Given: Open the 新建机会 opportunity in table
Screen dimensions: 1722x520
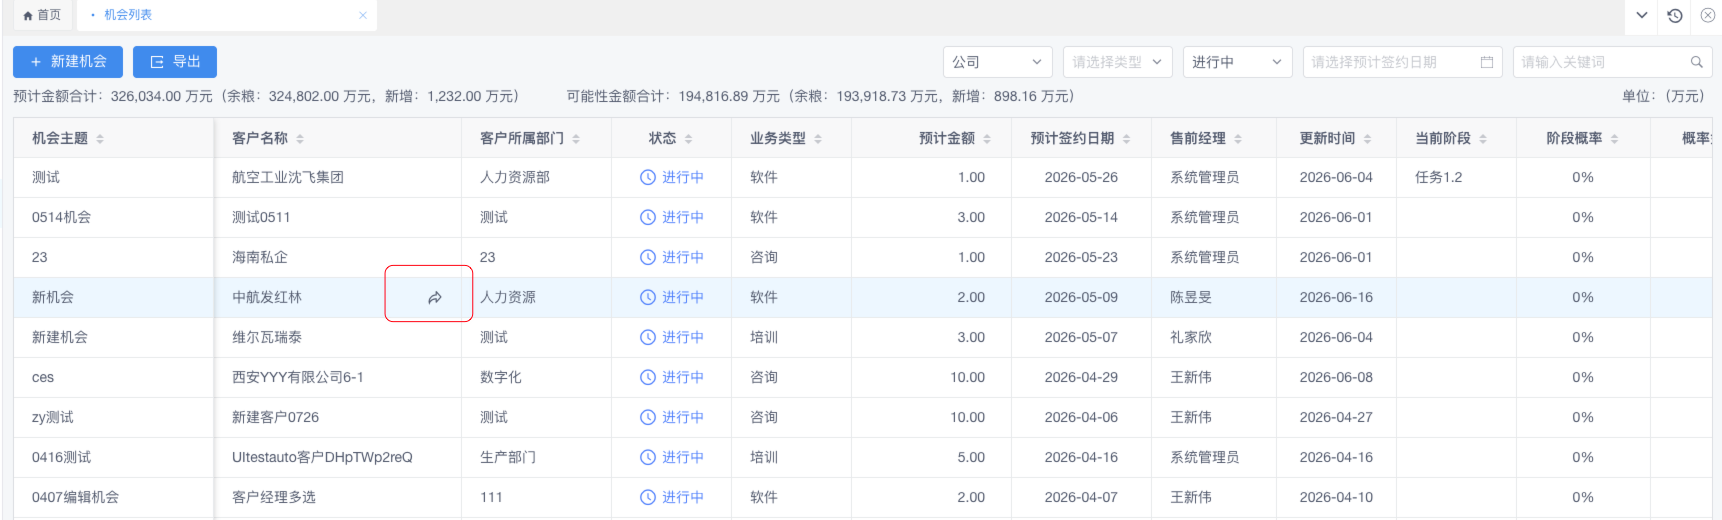Looking at the screenshot, I should click(60, 337).
